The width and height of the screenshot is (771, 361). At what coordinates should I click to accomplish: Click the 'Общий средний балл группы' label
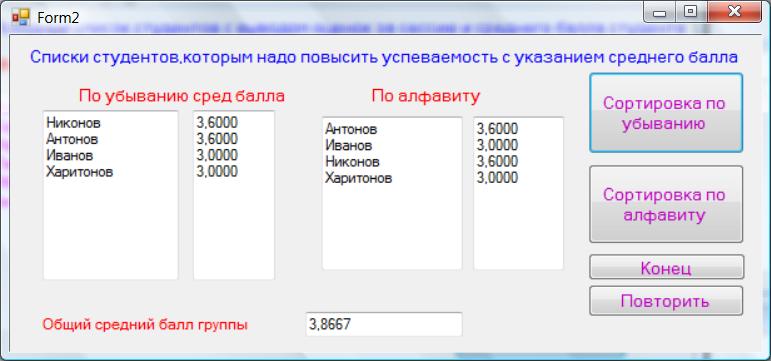[x=145, y=325]
